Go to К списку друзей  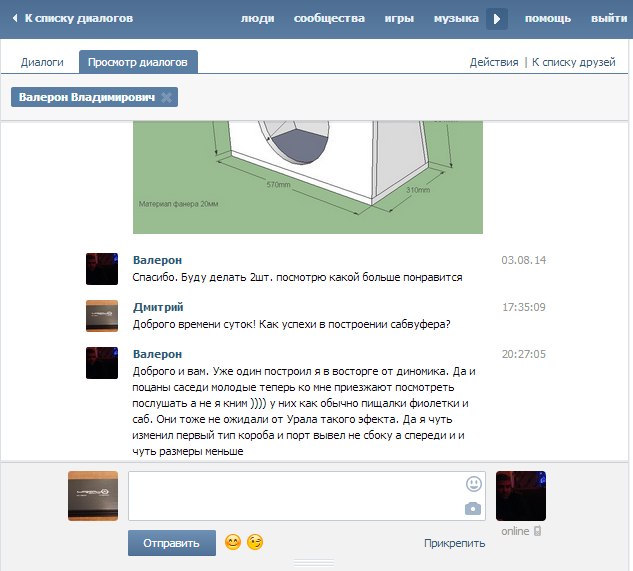[x=573, y=62]
